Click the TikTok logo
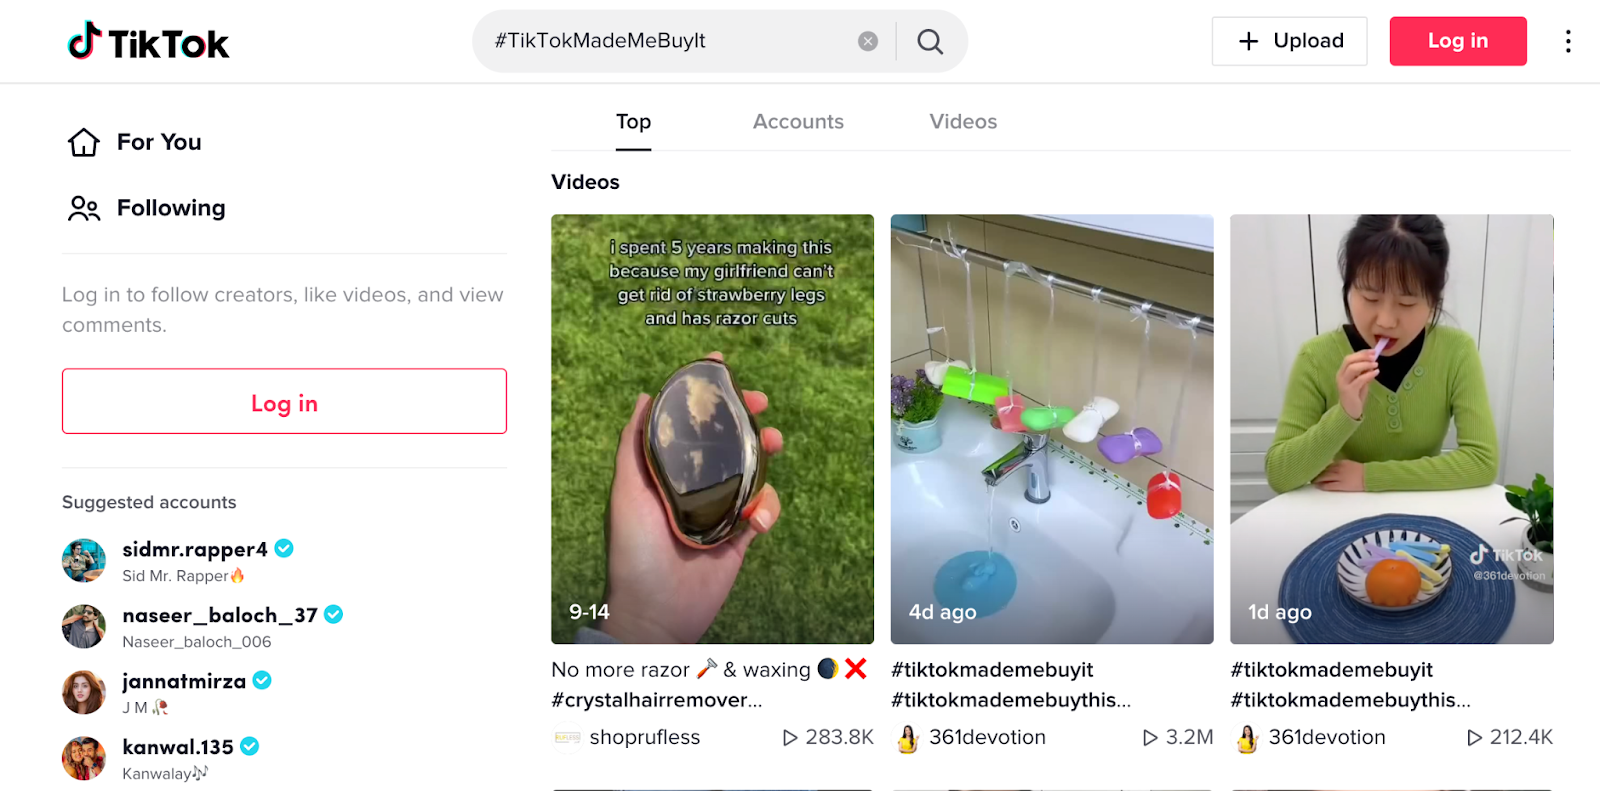 [148, 42]
